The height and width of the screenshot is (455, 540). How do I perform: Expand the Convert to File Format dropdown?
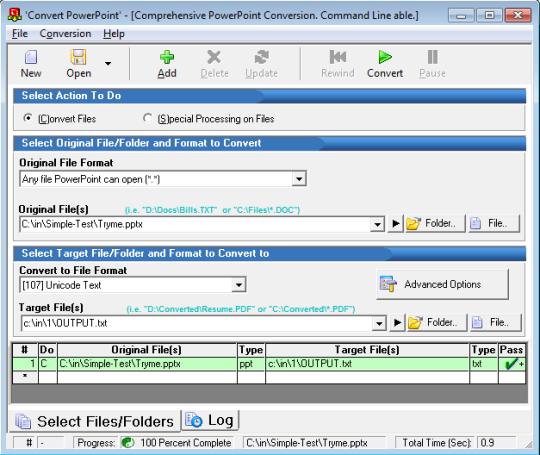pyautogui.click(x=239, y=285)
